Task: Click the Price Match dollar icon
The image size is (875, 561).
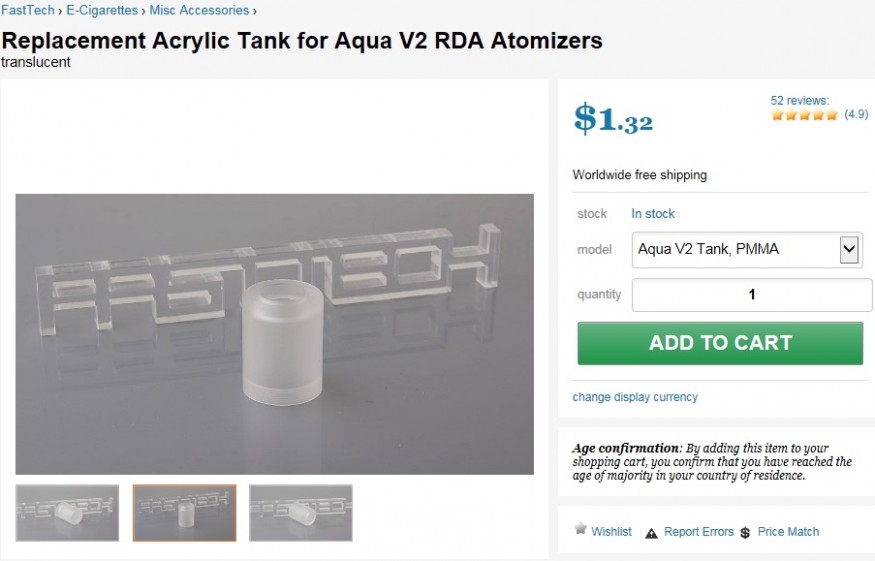Action: coord(745,533)
